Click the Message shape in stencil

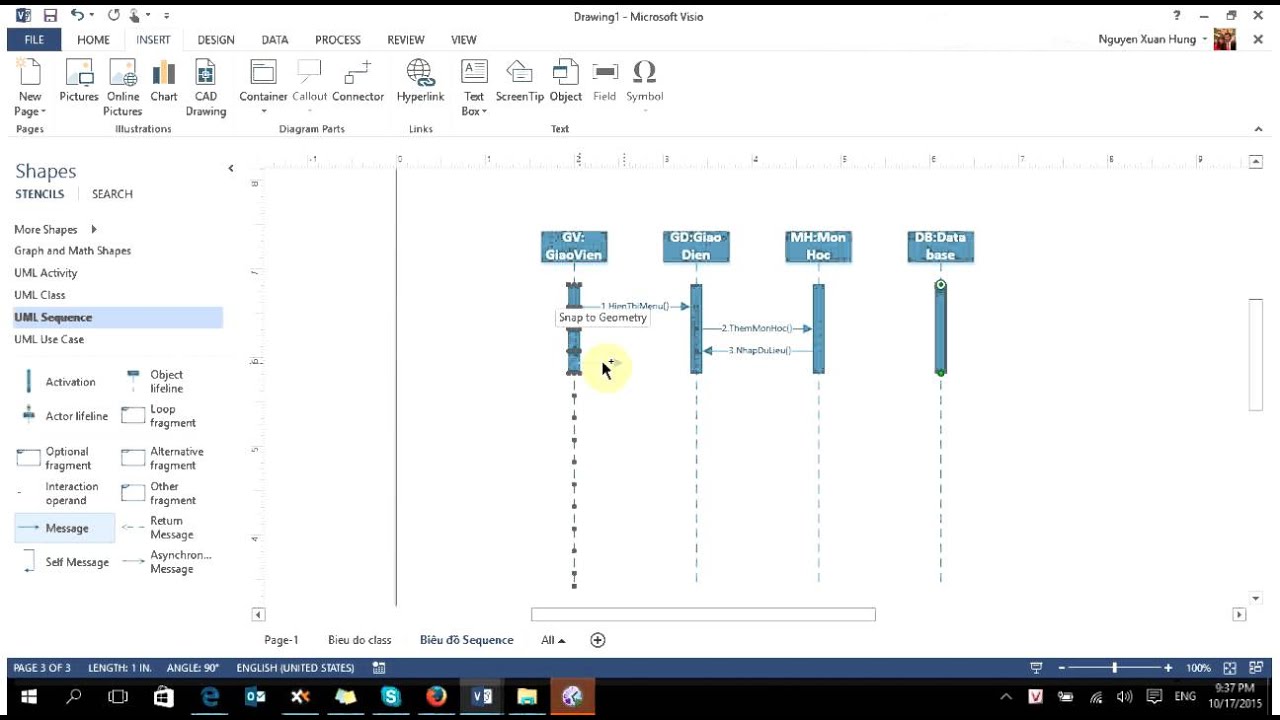[64, 528]
